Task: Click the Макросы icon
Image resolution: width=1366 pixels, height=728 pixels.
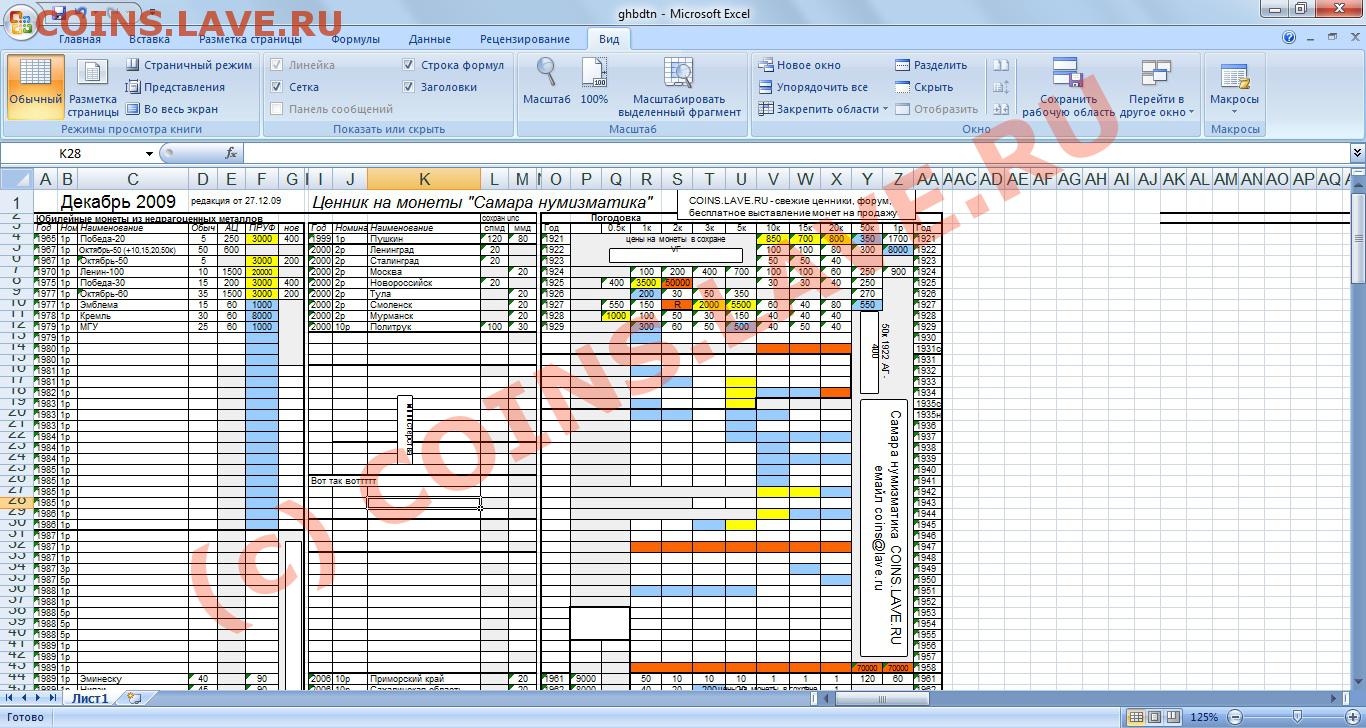Action: click(x=1234, y=76)
